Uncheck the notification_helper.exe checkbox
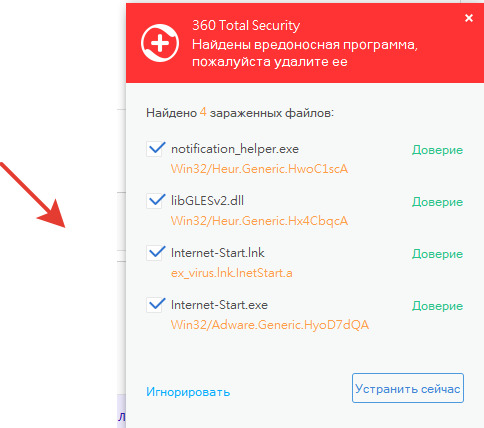Image resolution: width=484 pixels, height=428 pixels. tap(155, 149)
